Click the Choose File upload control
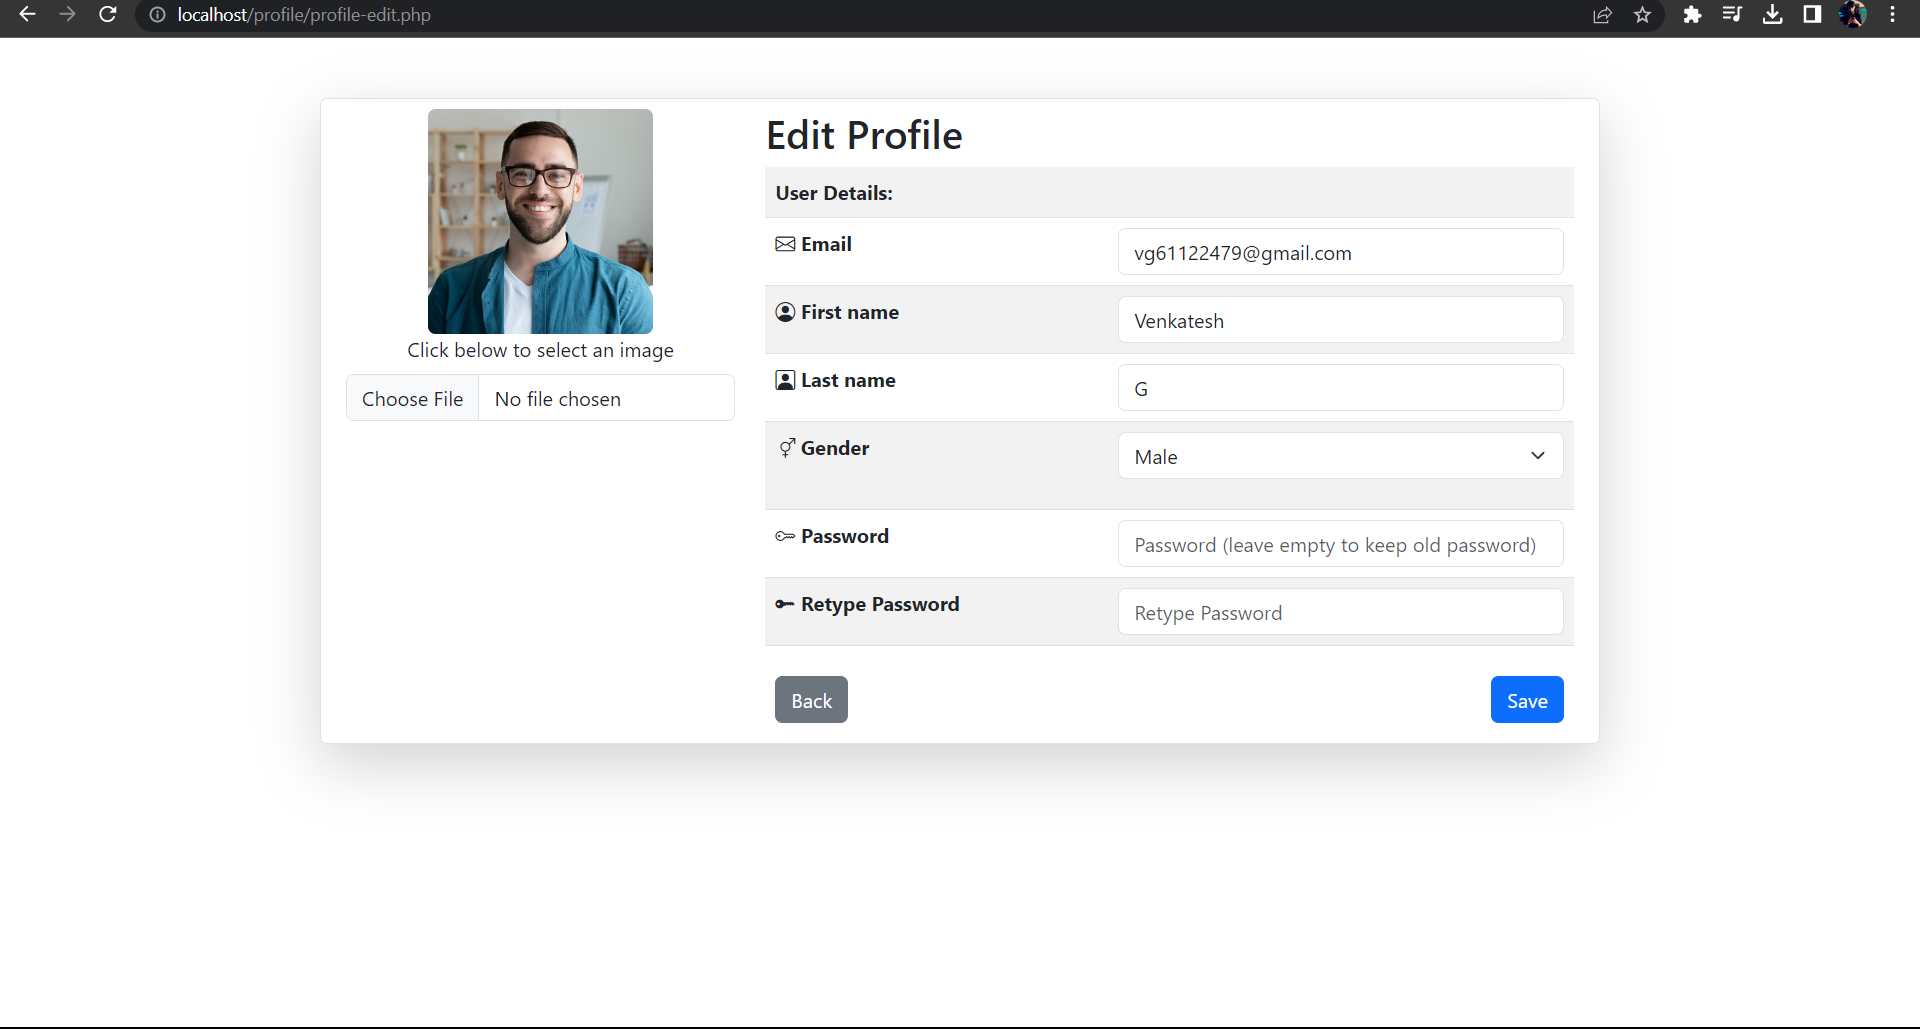1920x1029 pixels. pos(412,398)
